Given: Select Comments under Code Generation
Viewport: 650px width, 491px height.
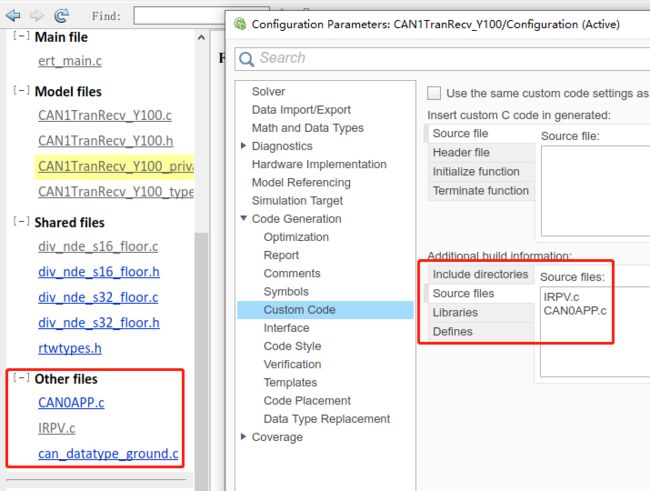Looking at the screenshot, I should pyautogui.click(x=292, y=274).
